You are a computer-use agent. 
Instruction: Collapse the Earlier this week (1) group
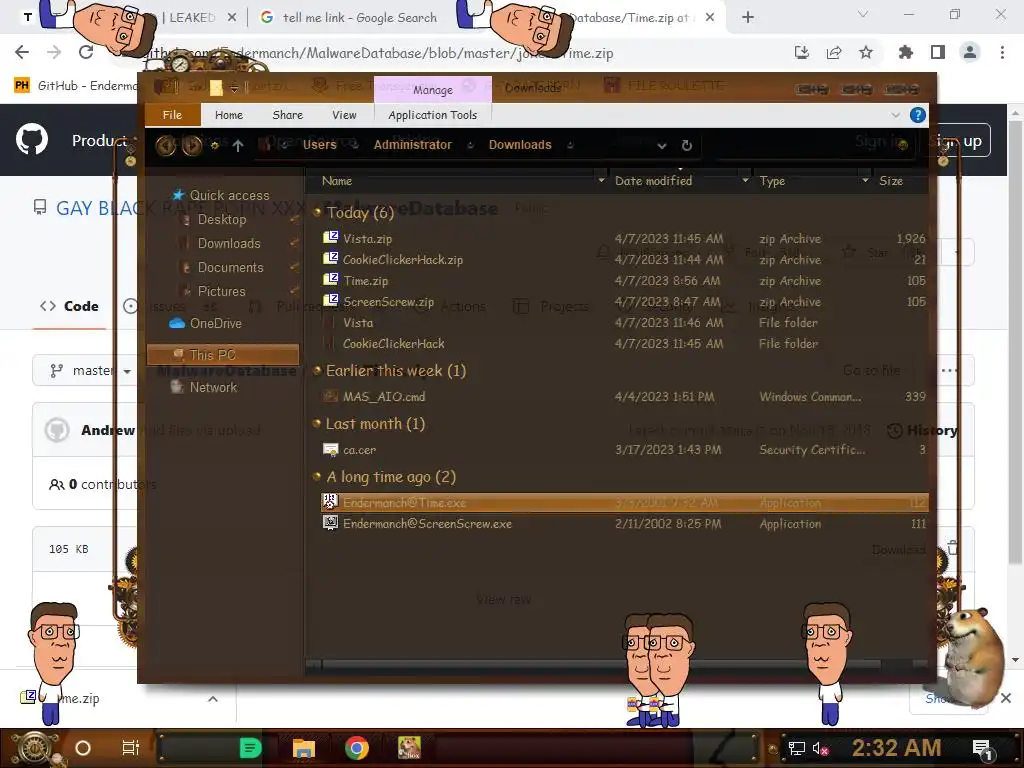(317, 371)
